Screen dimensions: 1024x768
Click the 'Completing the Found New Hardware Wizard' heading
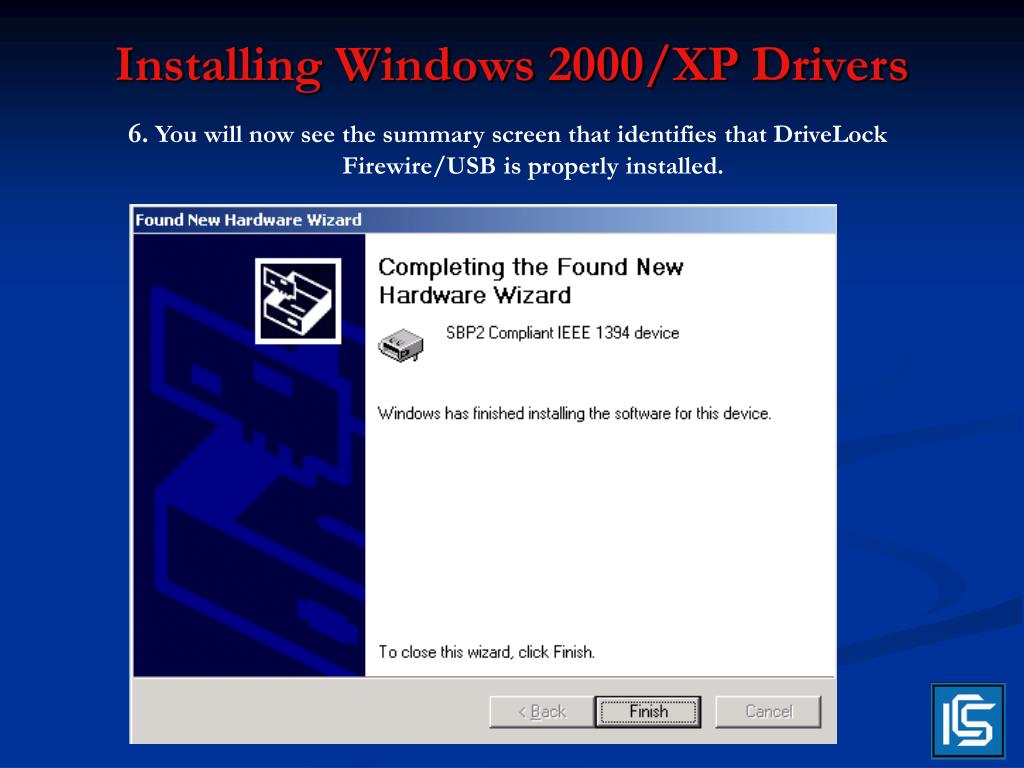[530, 281]
